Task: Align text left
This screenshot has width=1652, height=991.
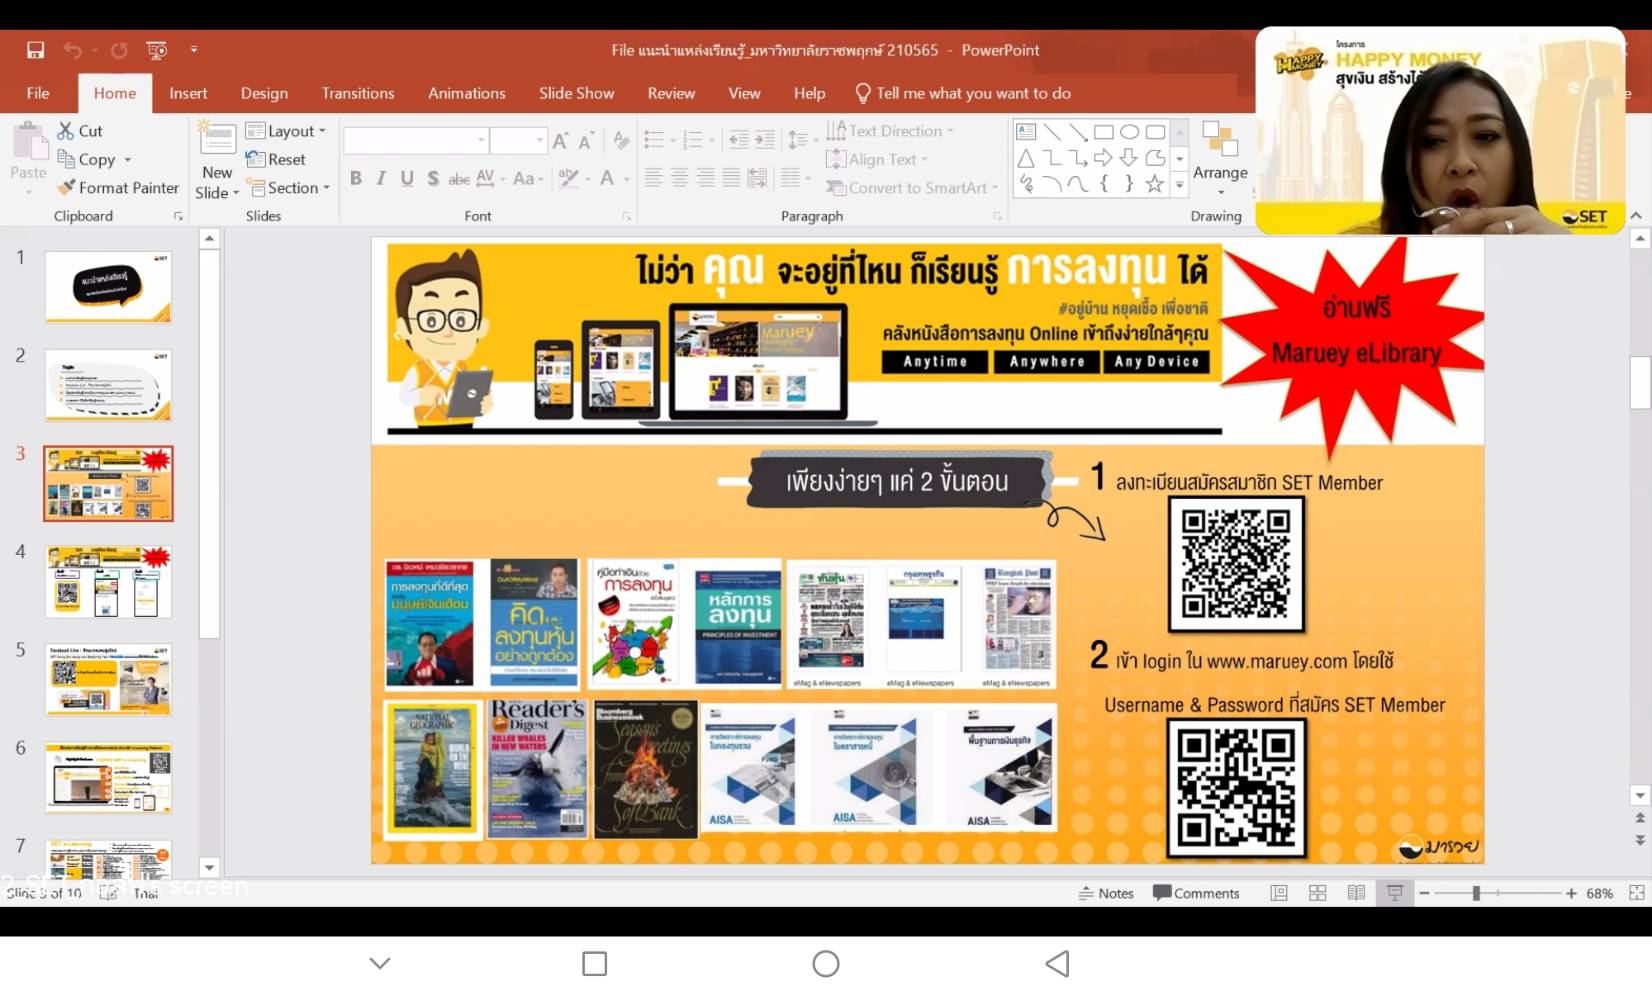Action: coord(654,178)
